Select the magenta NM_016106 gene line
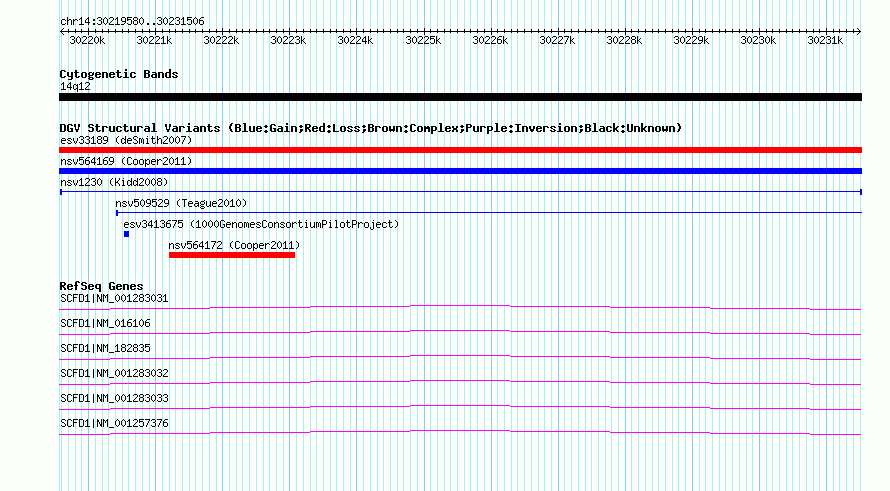The image size is (890, 491). coord(460,332)
